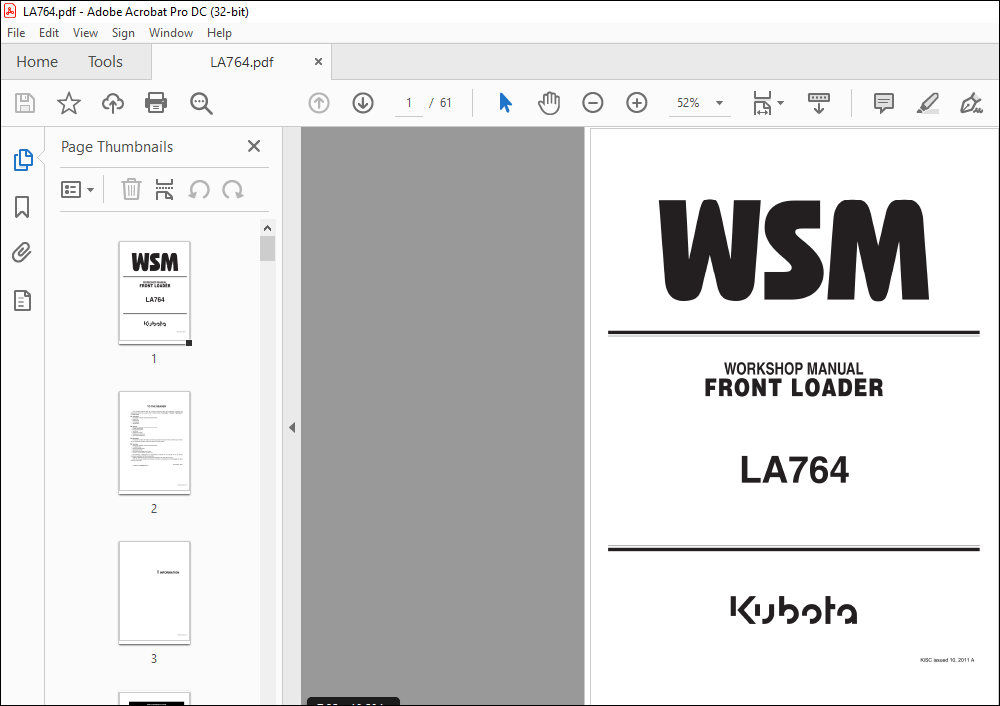Add a comment sticky note
Screen dimensions: 1000x706
[x=884, y=103]
